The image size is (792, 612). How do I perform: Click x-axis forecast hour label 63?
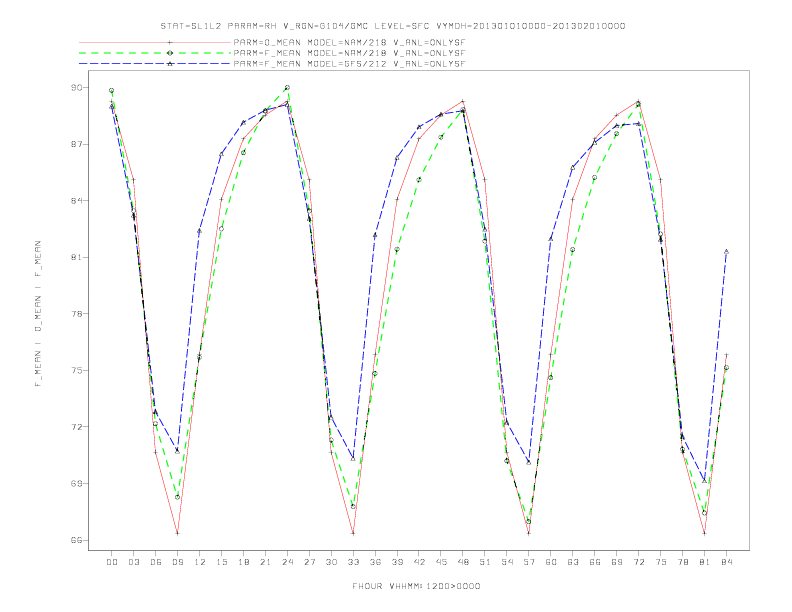coord(573,562)
